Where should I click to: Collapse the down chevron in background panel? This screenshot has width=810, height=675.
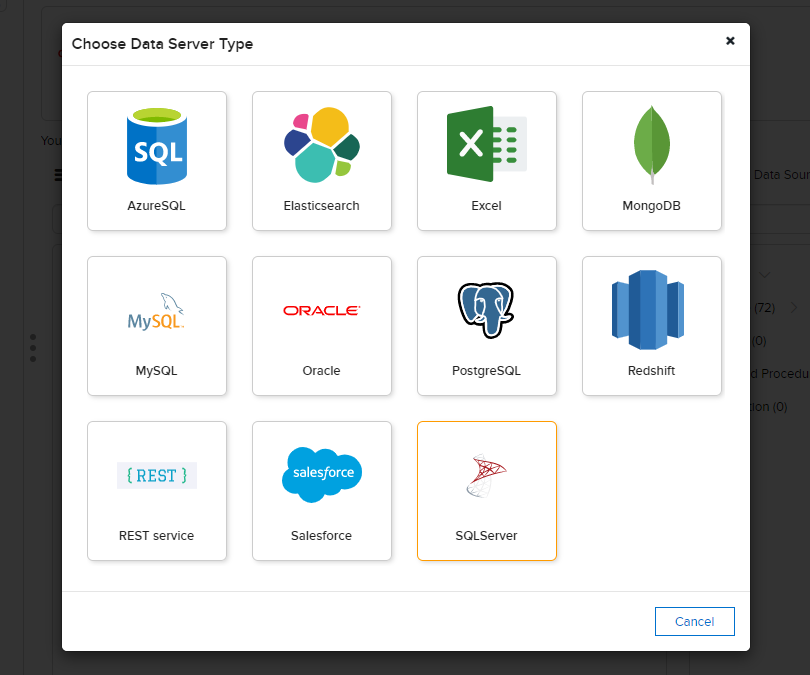click(765, 275)
